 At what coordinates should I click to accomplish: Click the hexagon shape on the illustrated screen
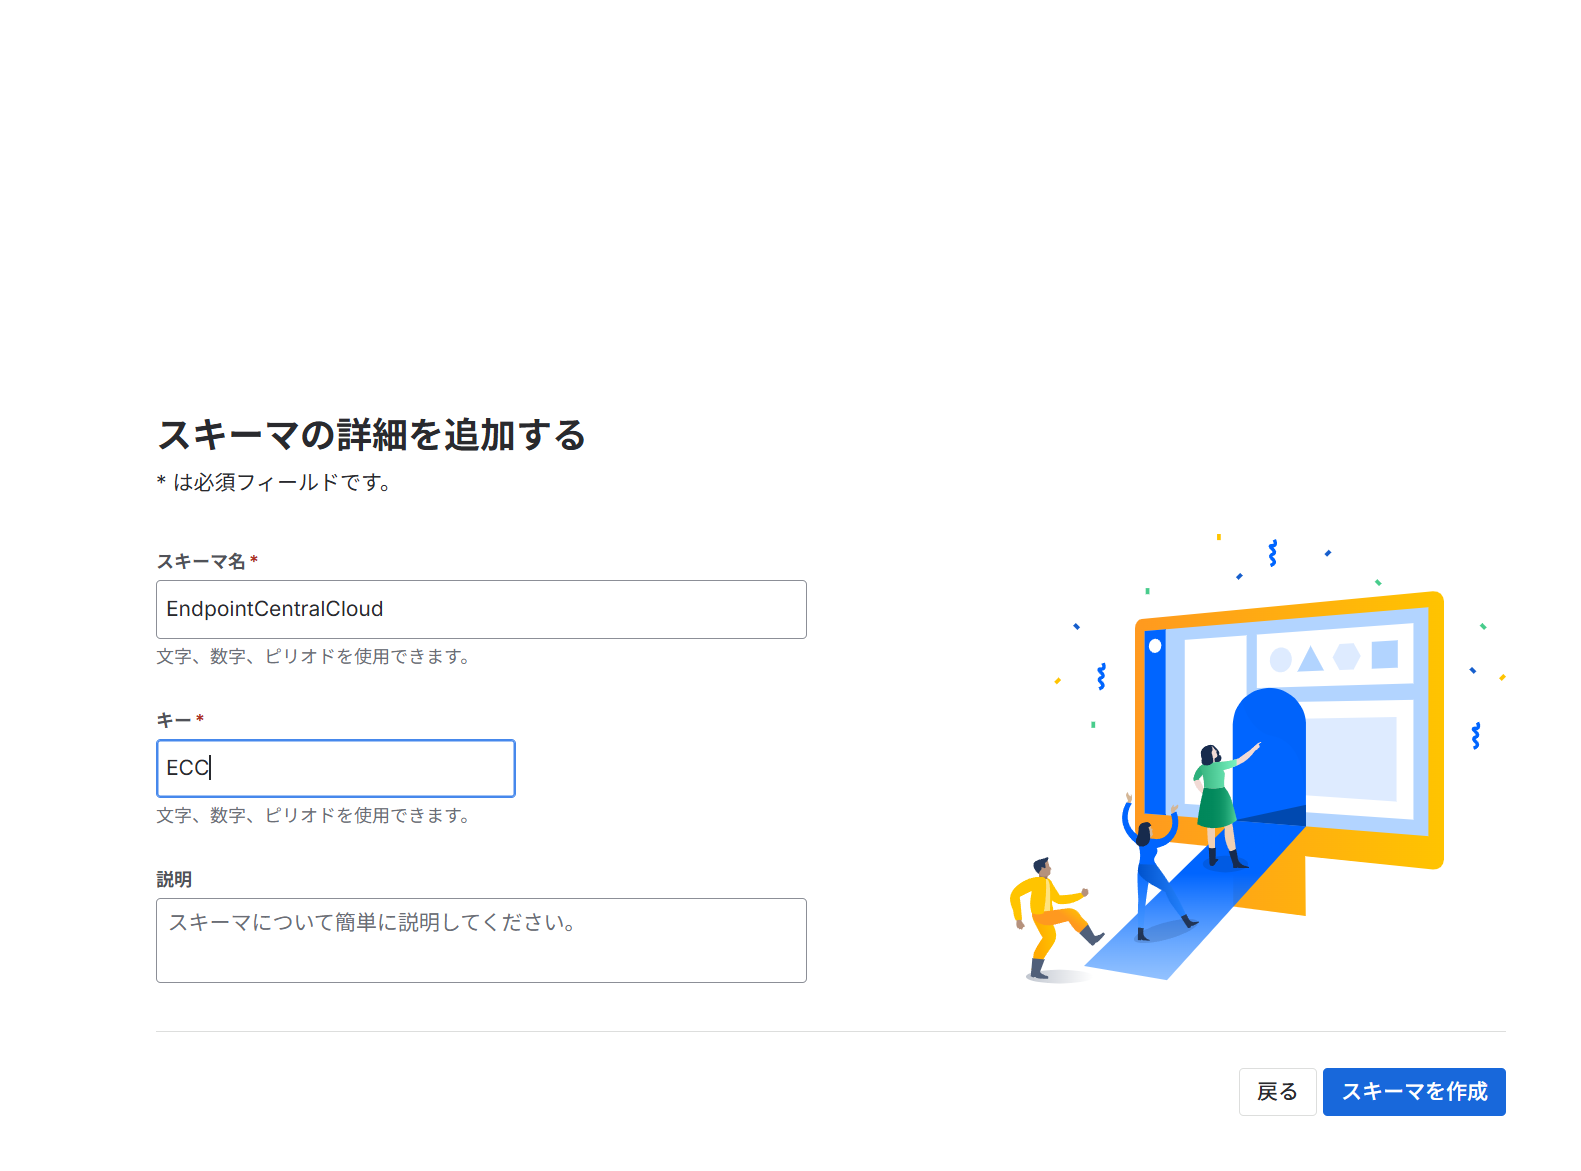(1347, 656)
